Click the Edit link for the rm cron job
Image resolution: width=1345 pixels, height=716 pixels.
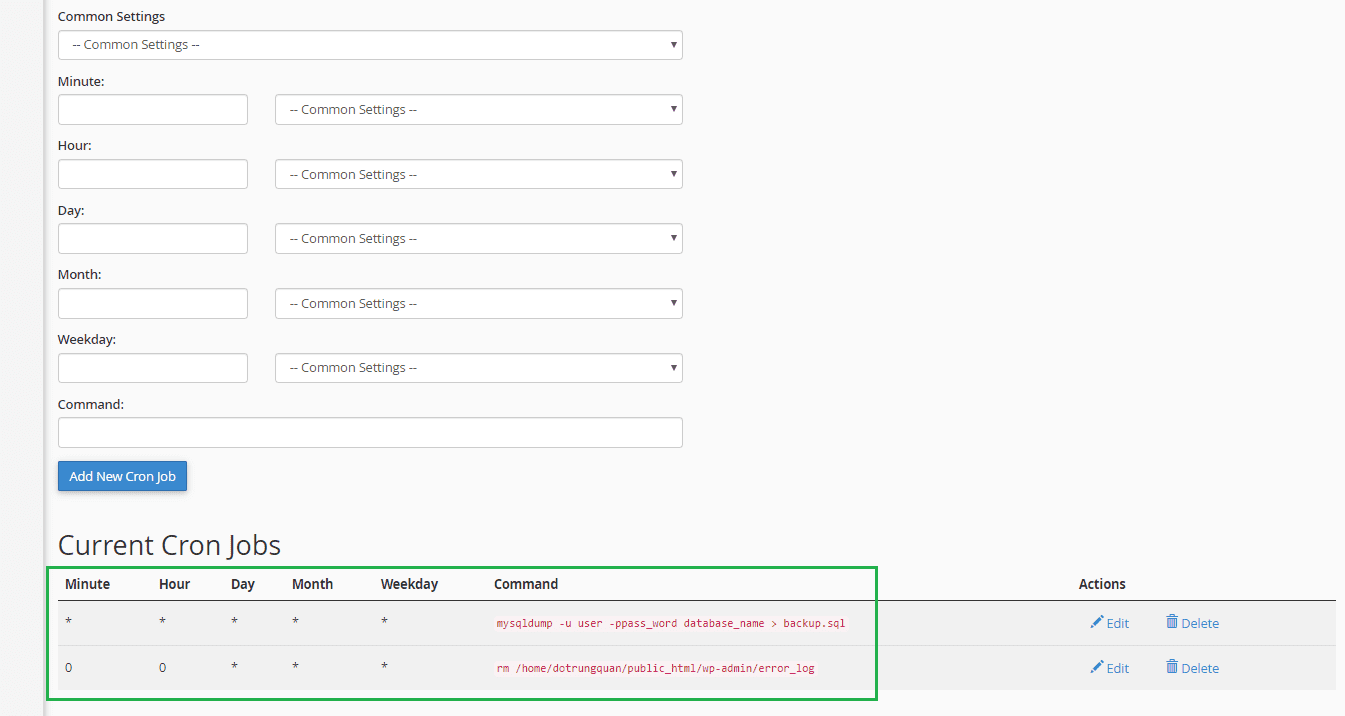[x=1109, y=667]
